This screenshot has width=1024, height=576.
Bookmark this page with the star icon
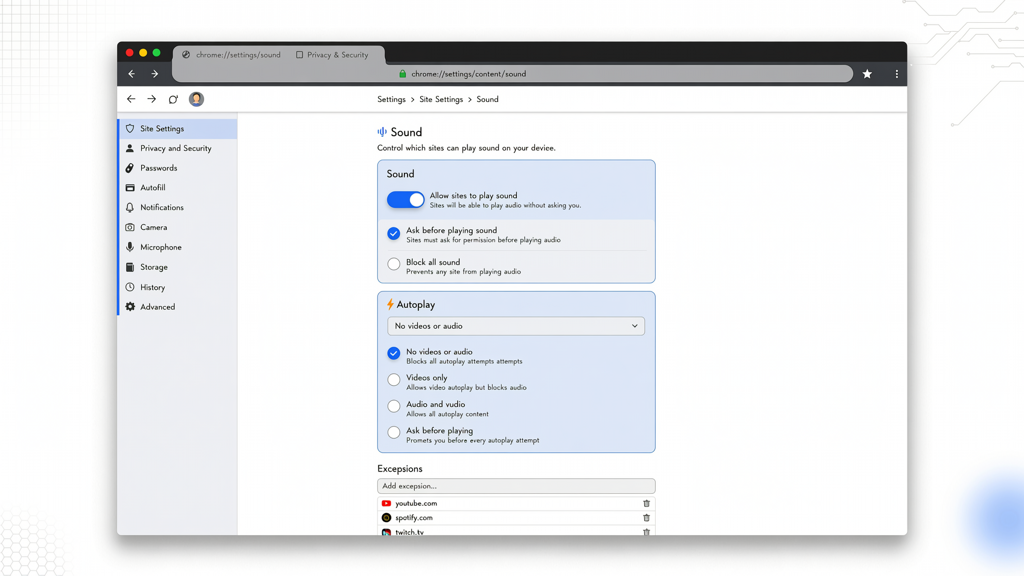coord(867,74)
